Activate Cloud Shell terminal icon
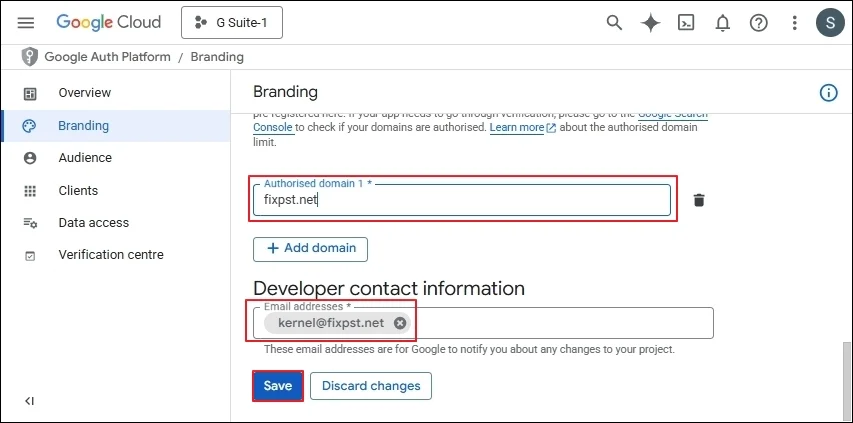 686,23
